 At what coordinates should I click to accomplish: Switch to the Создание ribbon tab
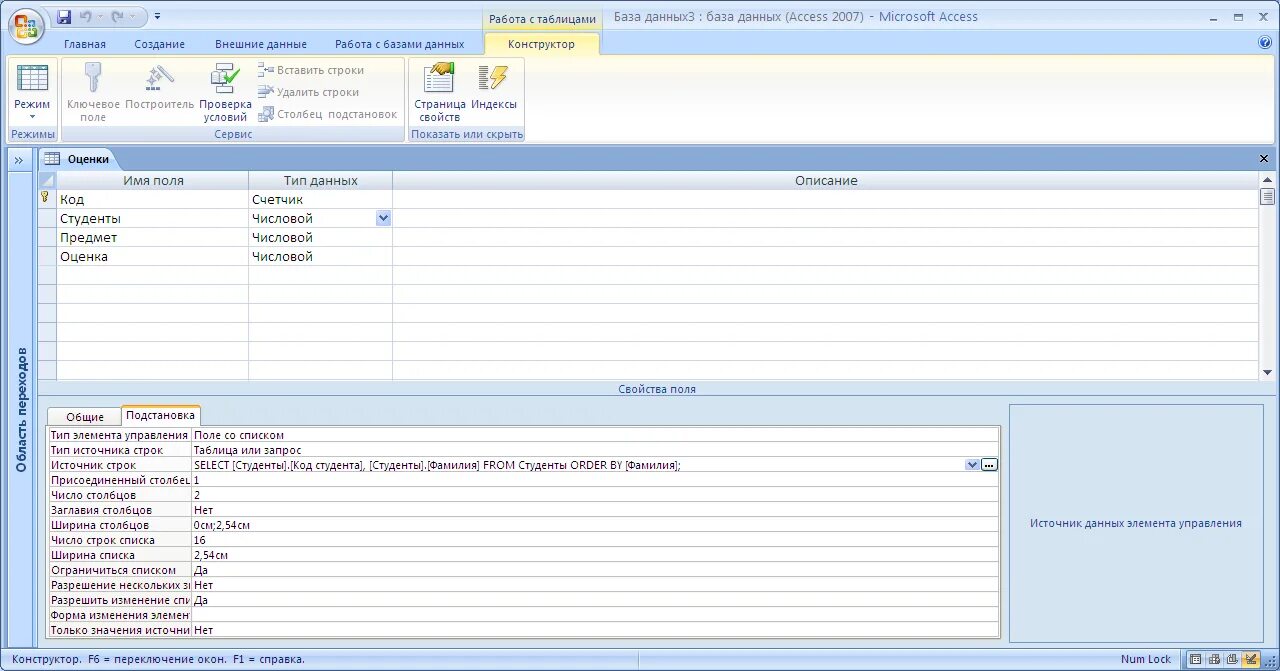[160, 44]
